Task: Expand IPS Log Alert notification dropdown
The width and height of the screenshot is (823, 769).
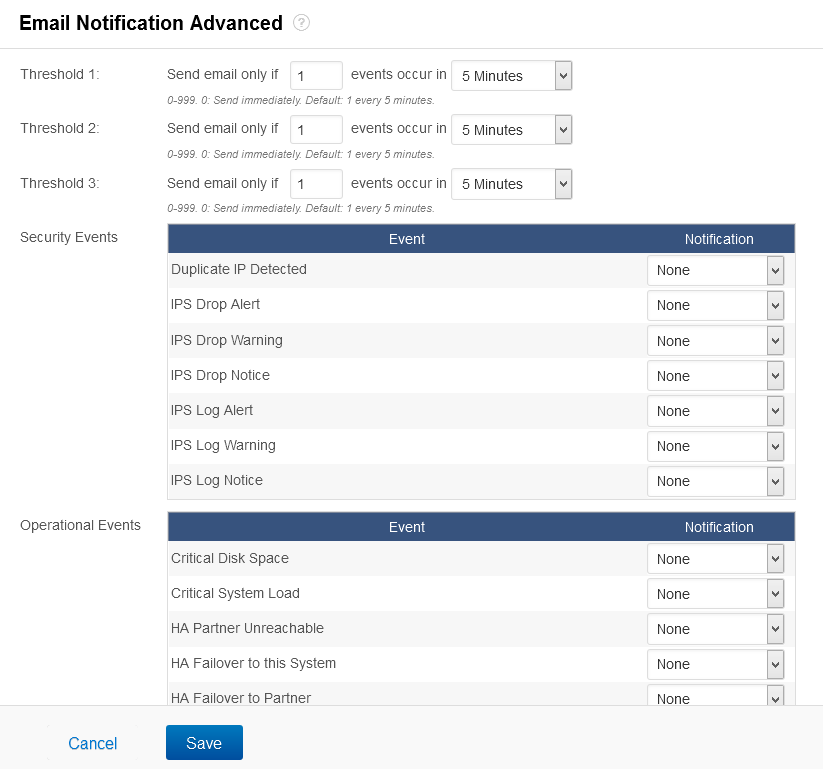Action: click(715, 411)
